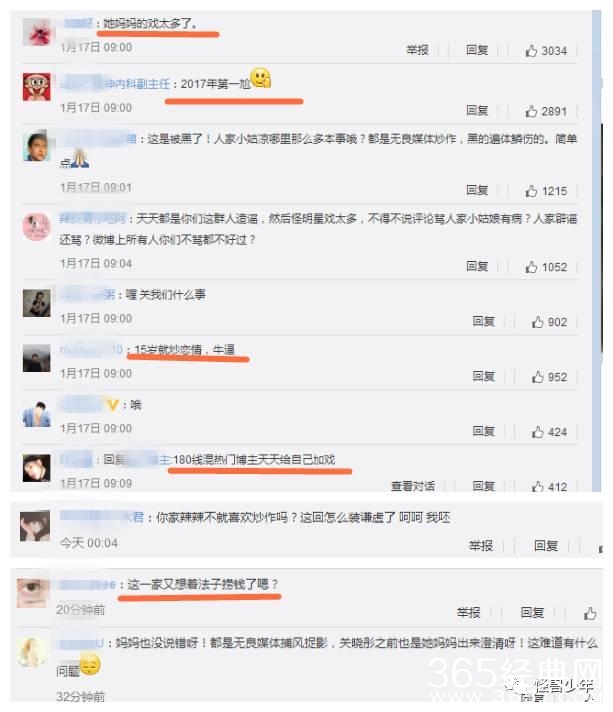613x712 pixels.
Task: Open 查看对话 on the 180线 comment
Action: click(x=413, y=486)
